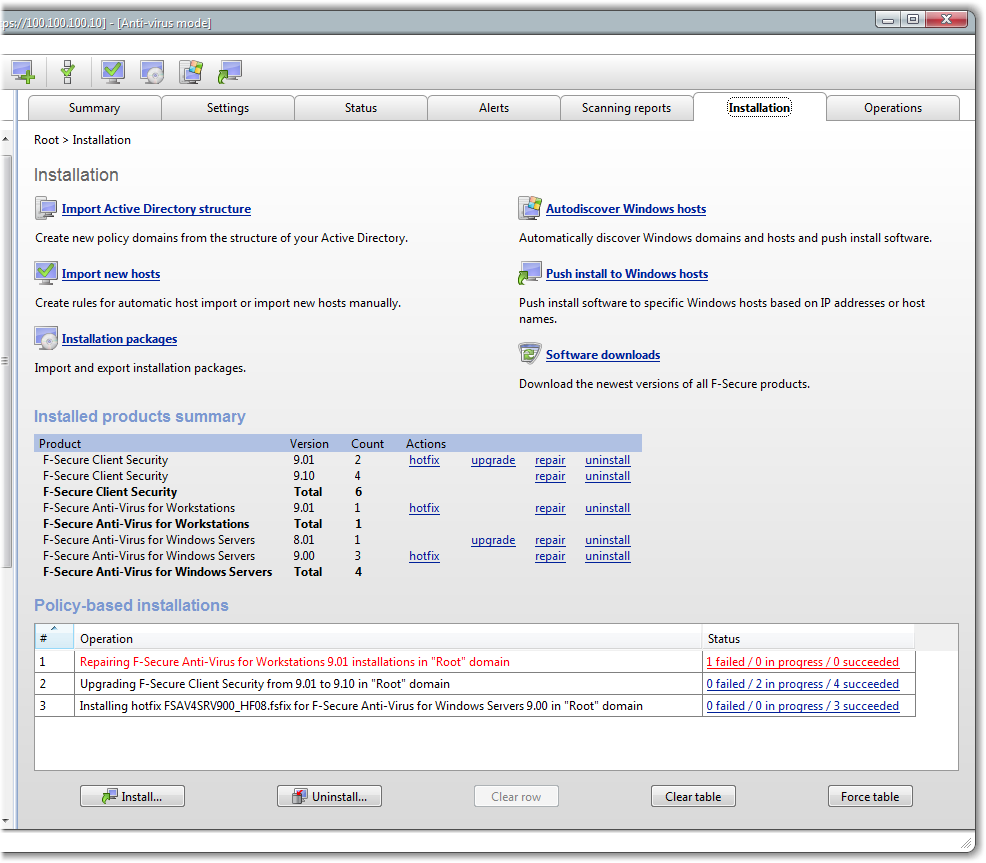Click repair for Client Security 9.01
Viewport: 986px width, 863px height.
(x=550, y=460)
